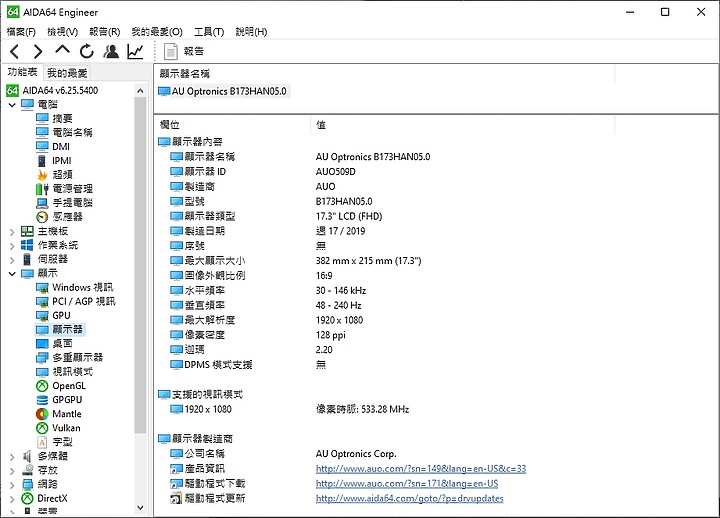
Task: Open the graph chart toolbar icon
Action: [135, 51]
